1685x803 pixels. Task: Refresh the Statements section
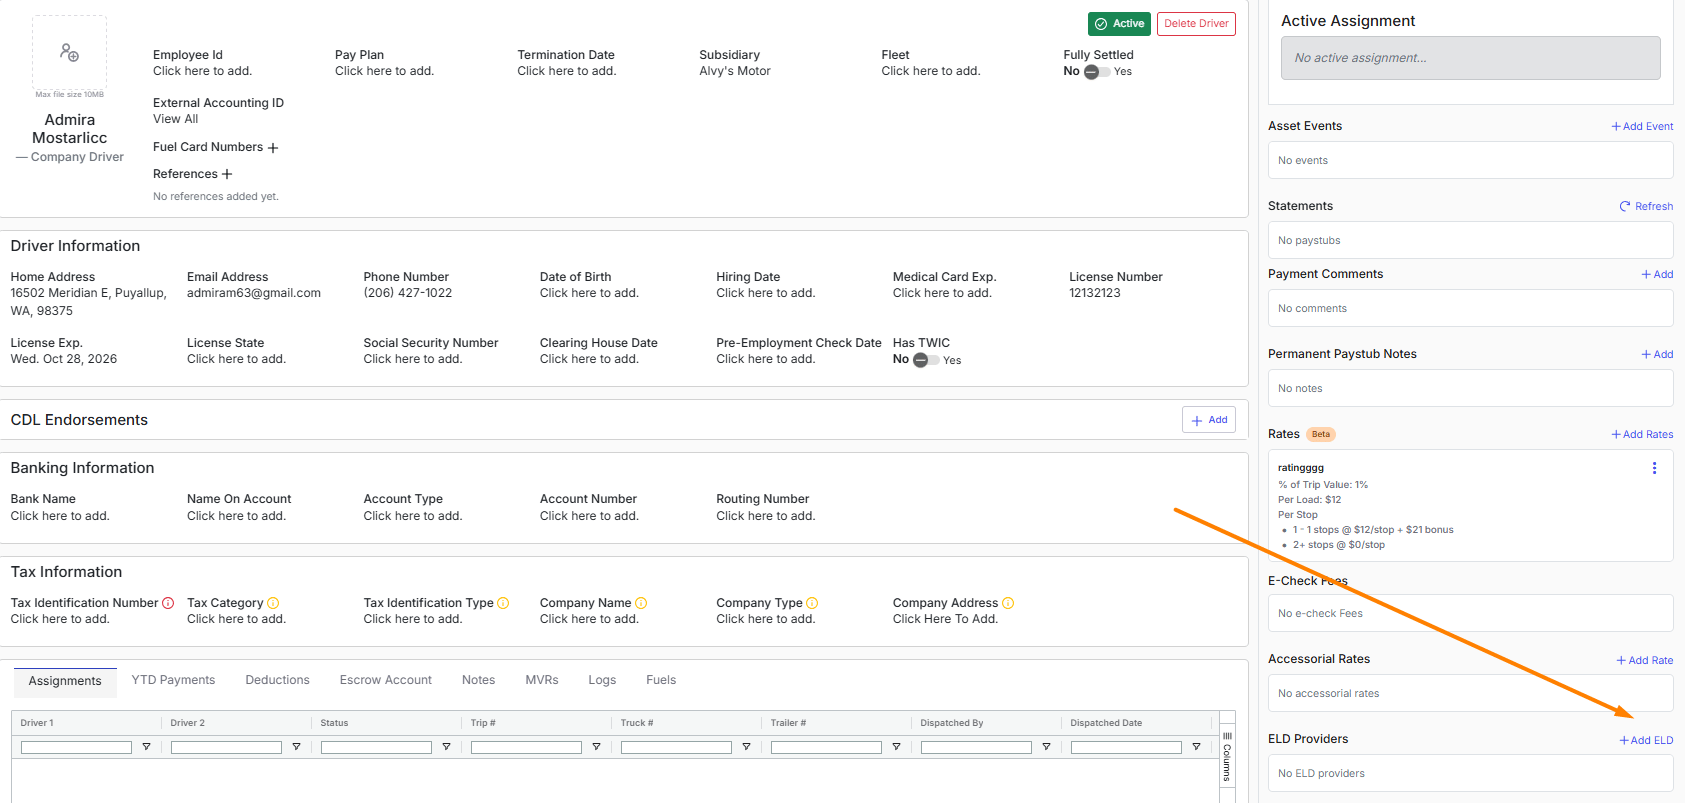click(x=1646, y=206)
